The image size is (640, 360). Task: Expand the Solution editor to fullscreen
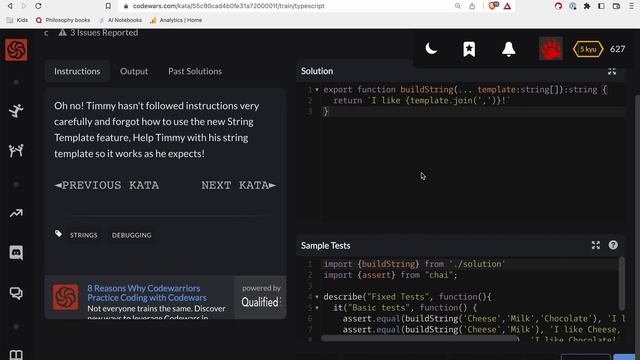[611, 71]
